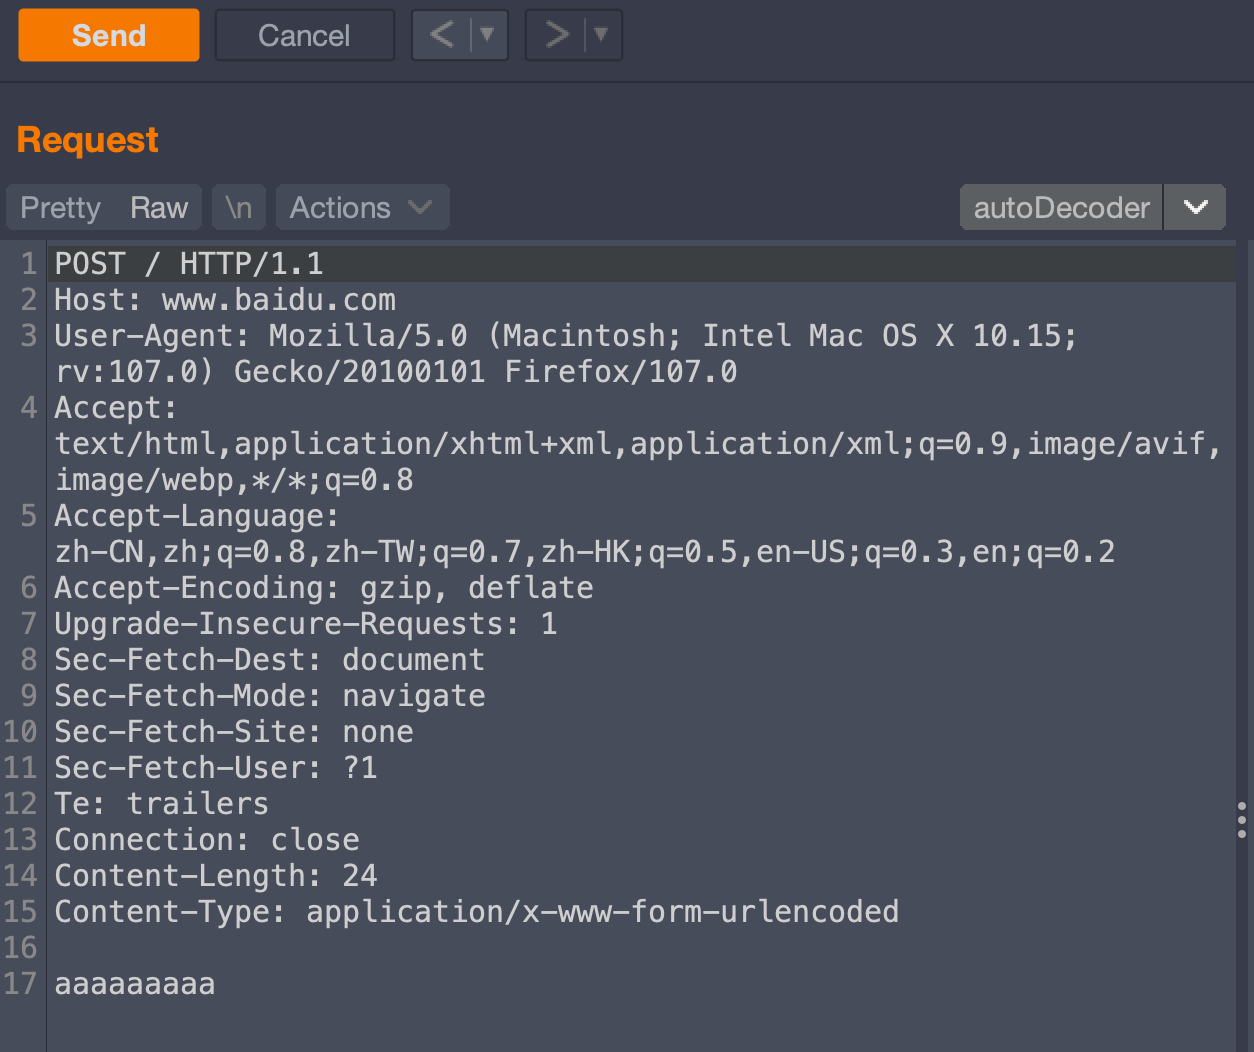Screen dimensions: 1254x1052
Task: Click the POST / HTTP/1.1 request line
Action: 189,264
